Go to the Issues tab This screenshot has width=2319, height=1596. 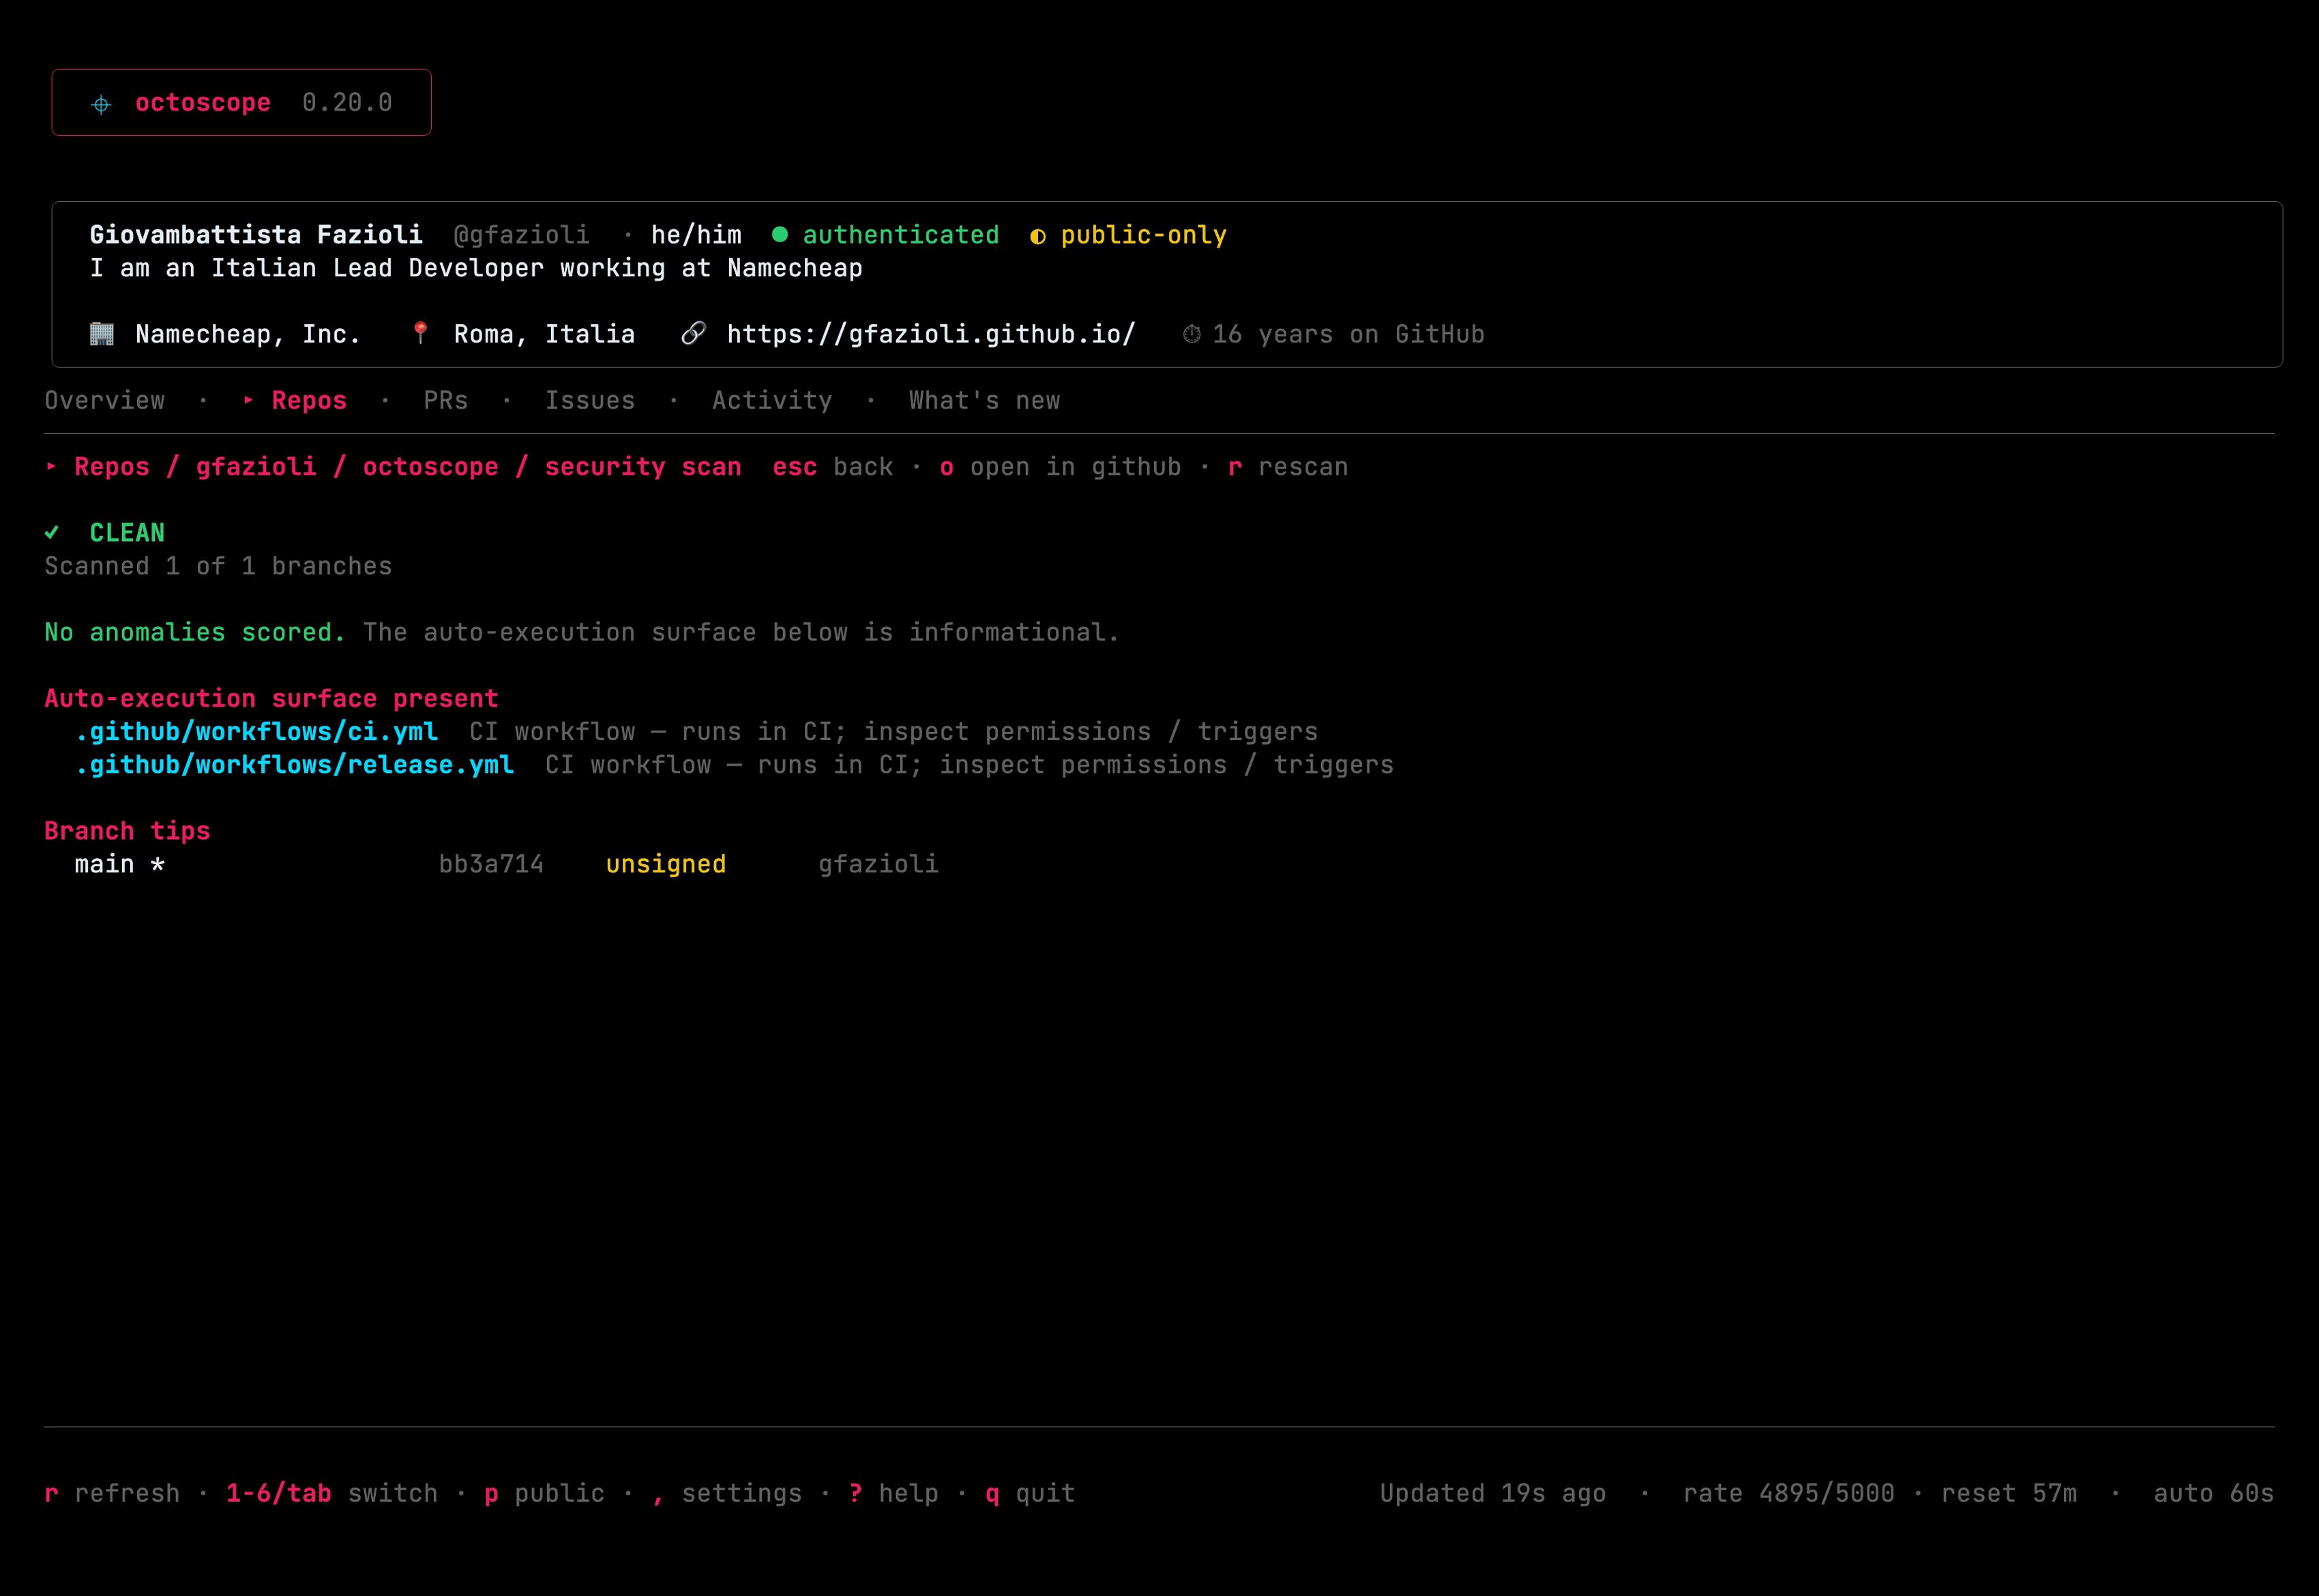click(590, 401)
